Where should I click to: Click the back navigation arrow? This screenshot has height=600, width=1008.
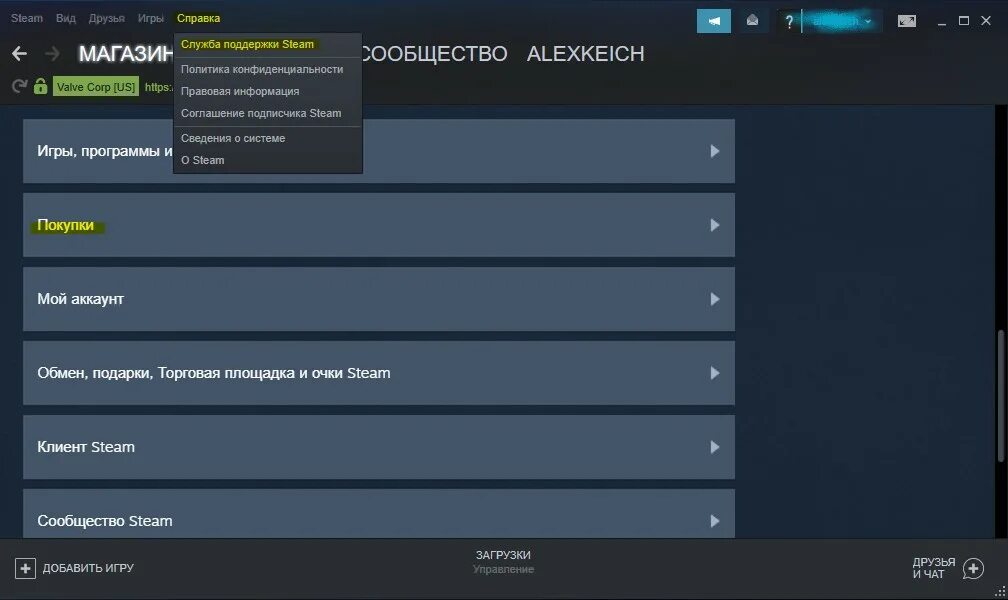click(19, 53)
